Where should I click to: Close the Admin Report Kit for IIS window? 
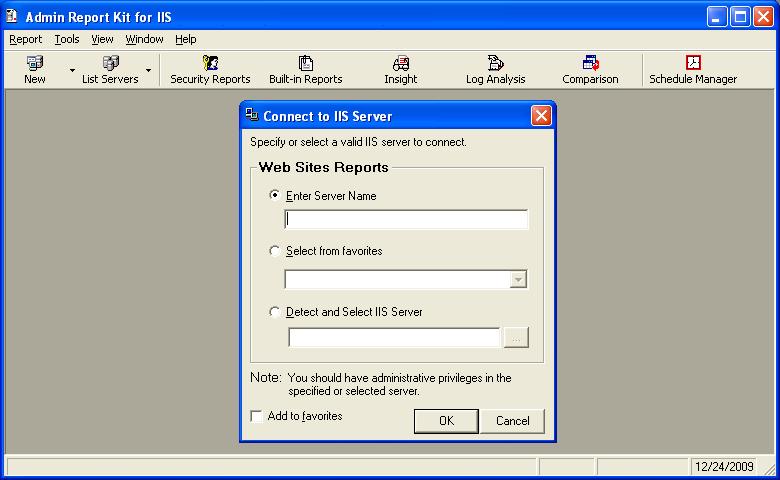764,17
